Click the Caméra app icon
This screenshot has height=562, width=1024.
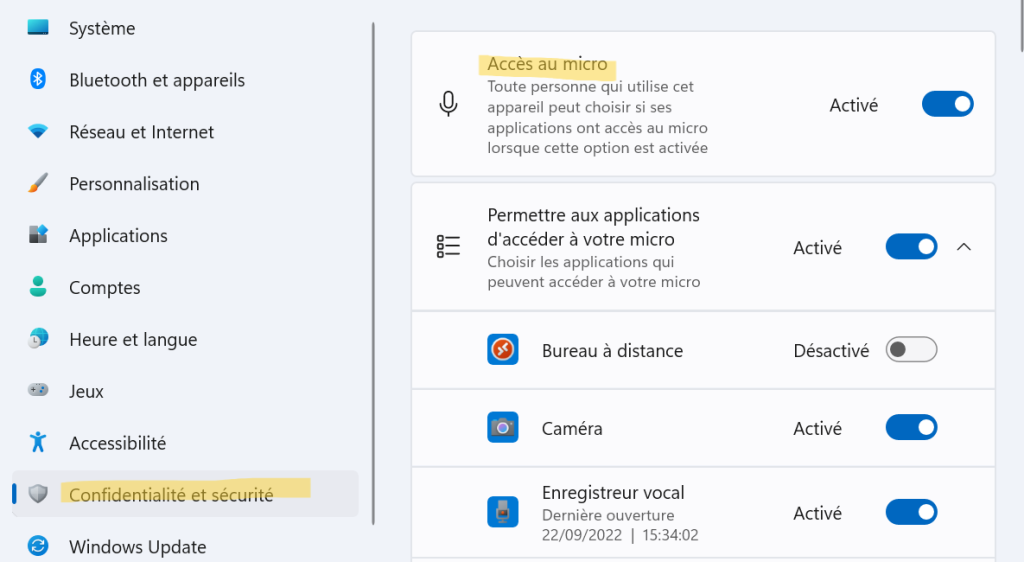(x=503, y=428)
